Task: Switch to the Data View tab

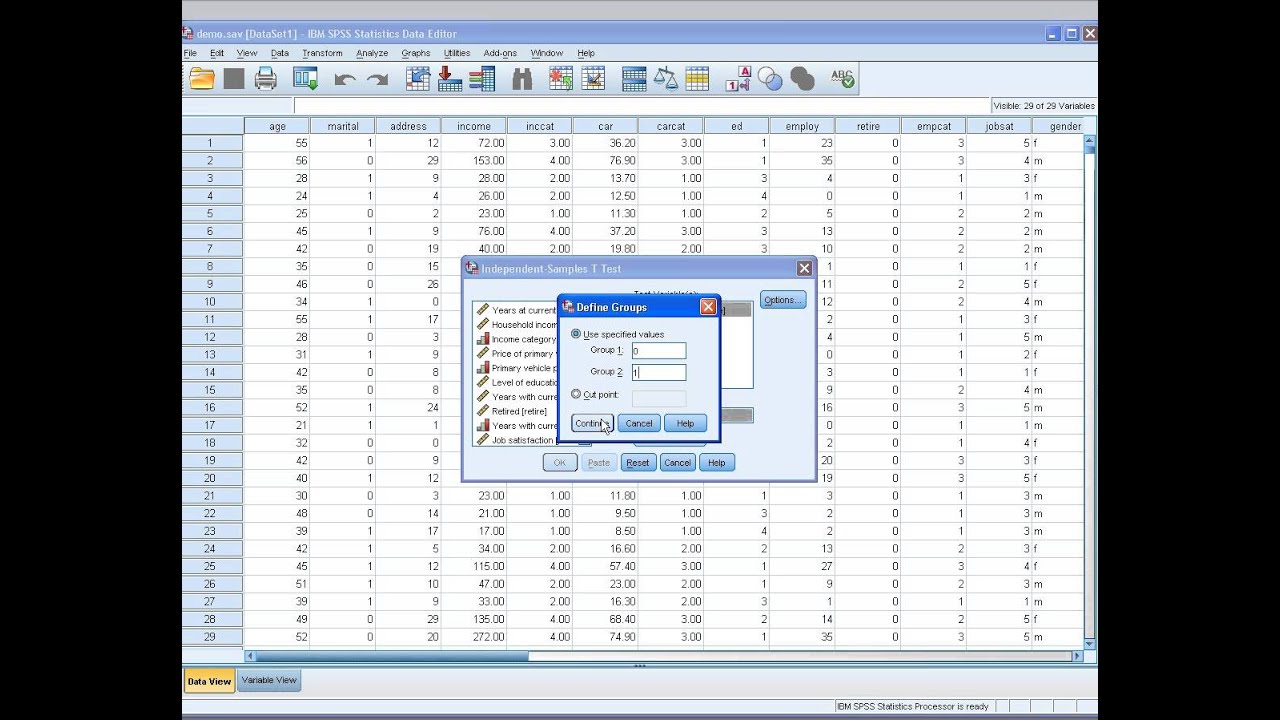Action: click(x=209, y=681)
